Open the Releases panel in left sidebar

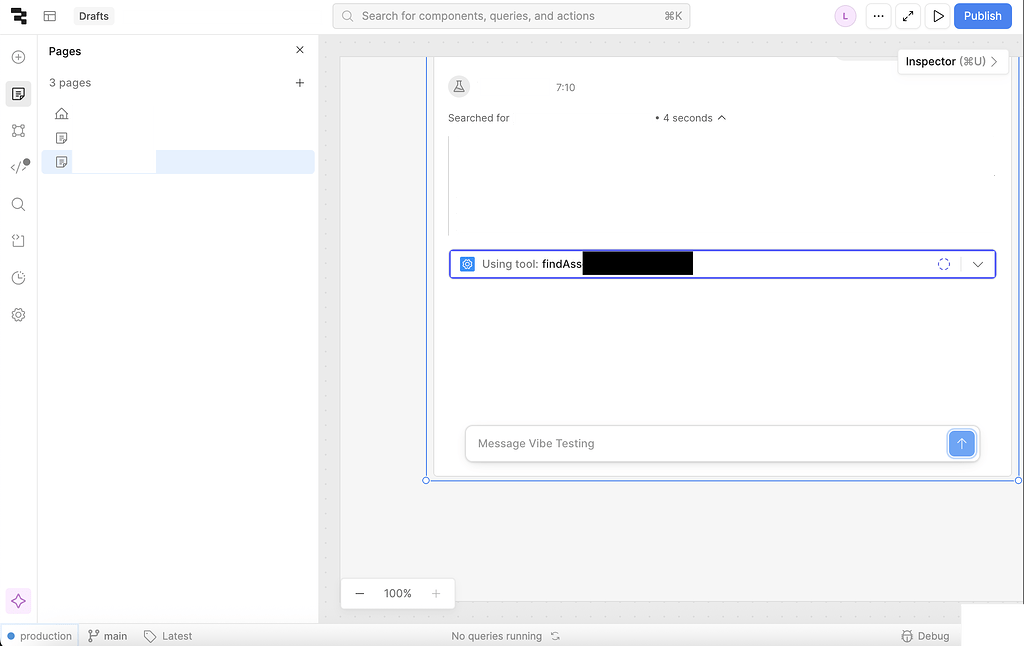click(18, 240)
